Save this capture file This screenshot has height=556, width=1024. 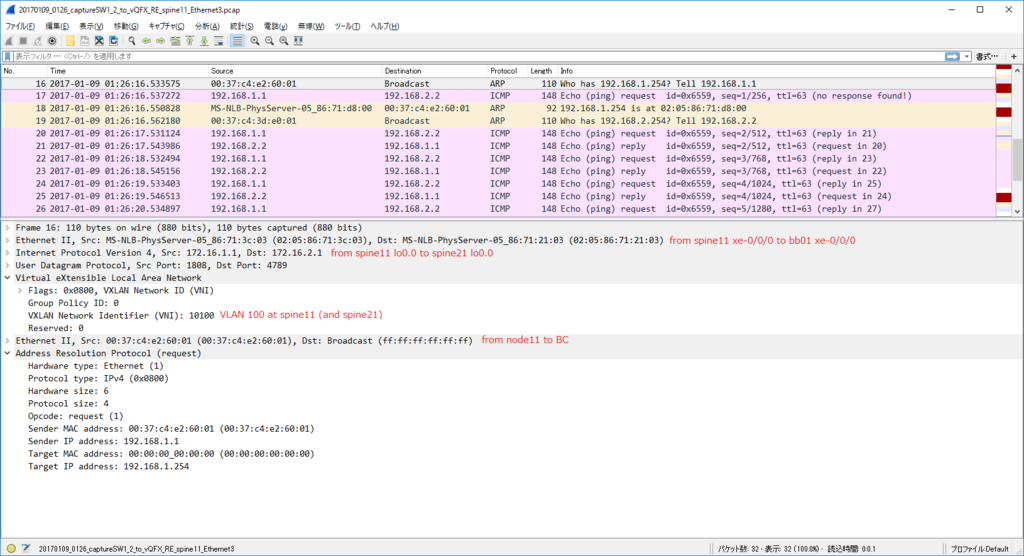pyautogui.click(x=84, y=41)
